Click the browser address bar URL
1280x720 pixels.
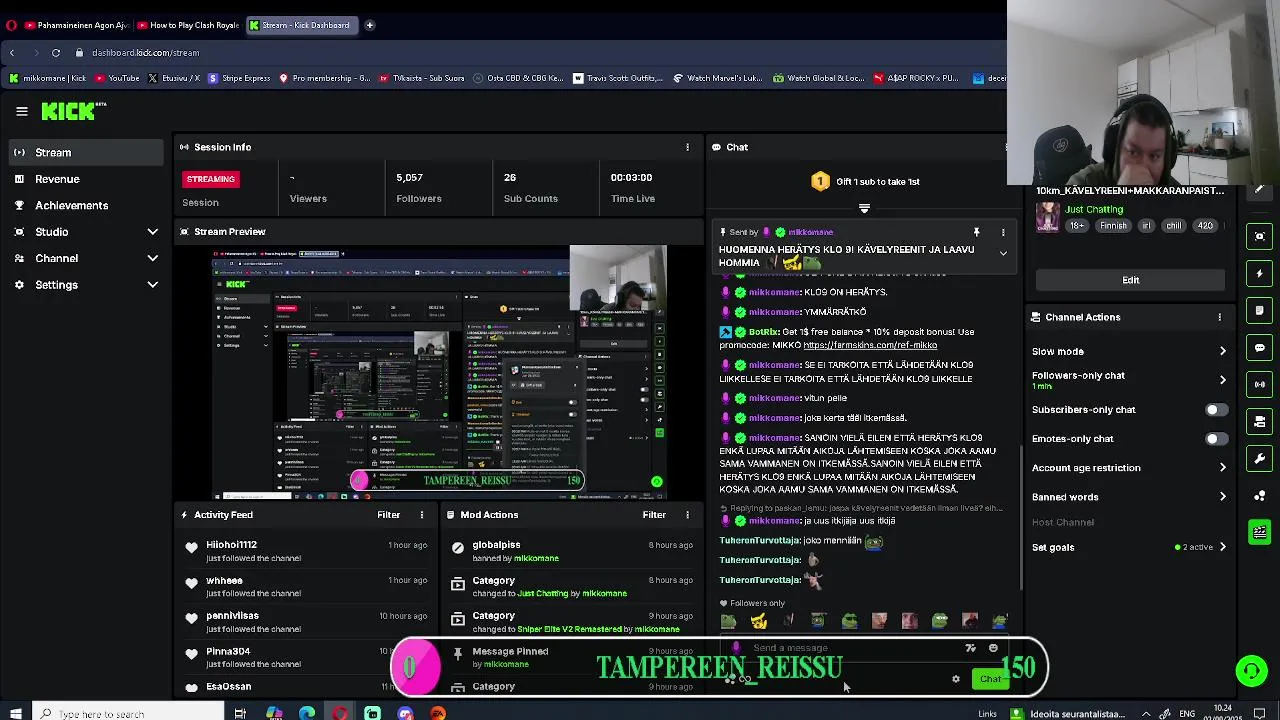pyautogui.click(x=145, y=52)
